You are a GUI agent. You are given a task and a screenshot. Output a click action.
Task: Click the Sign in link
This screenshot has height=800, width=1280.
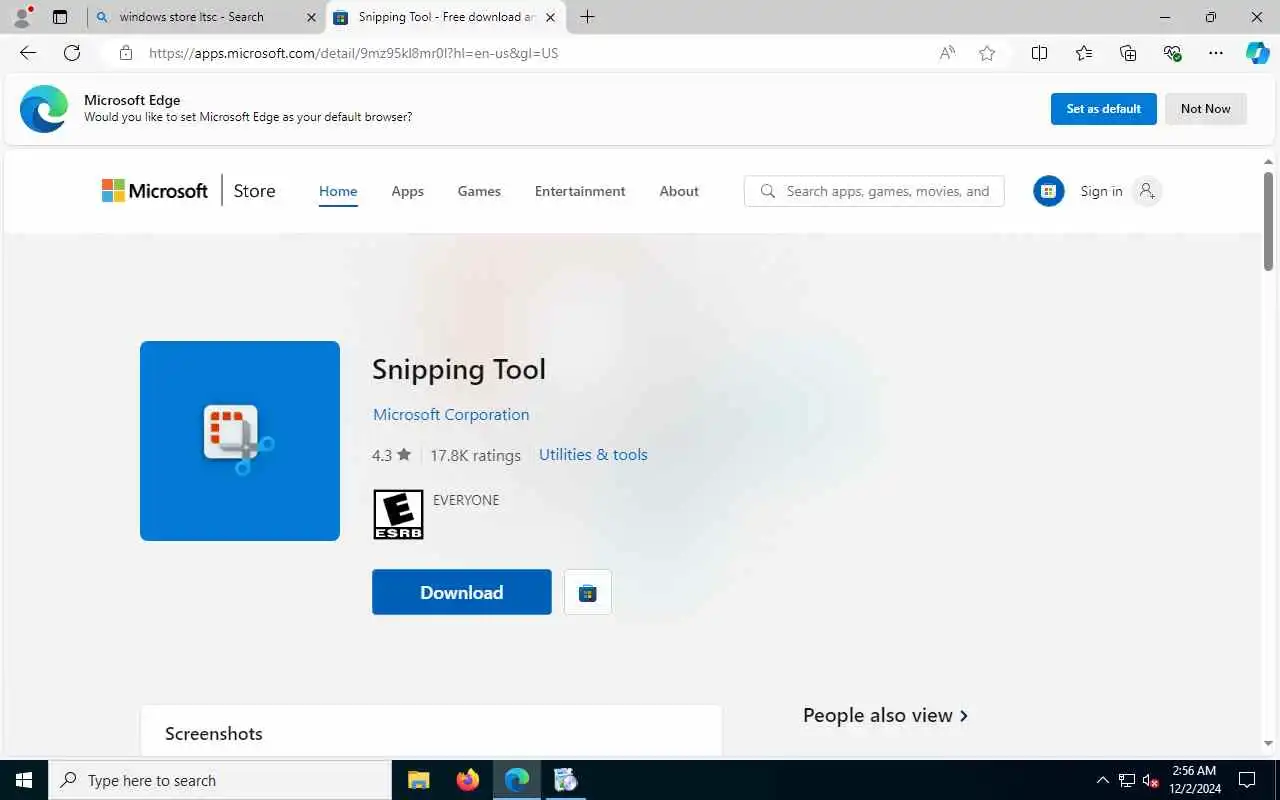tap(1101, 191)
